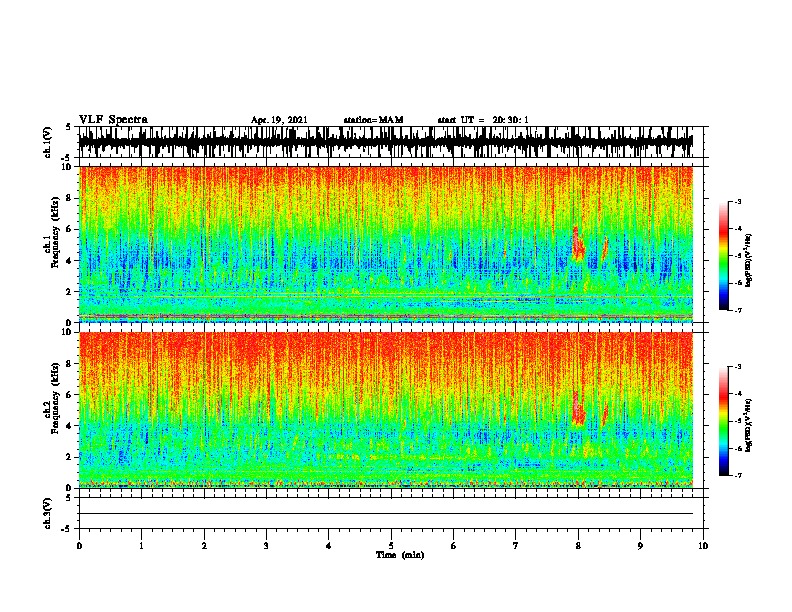
Task: Click the ch.2 spectrogram color scale bar
Action: tap(723, 421)
